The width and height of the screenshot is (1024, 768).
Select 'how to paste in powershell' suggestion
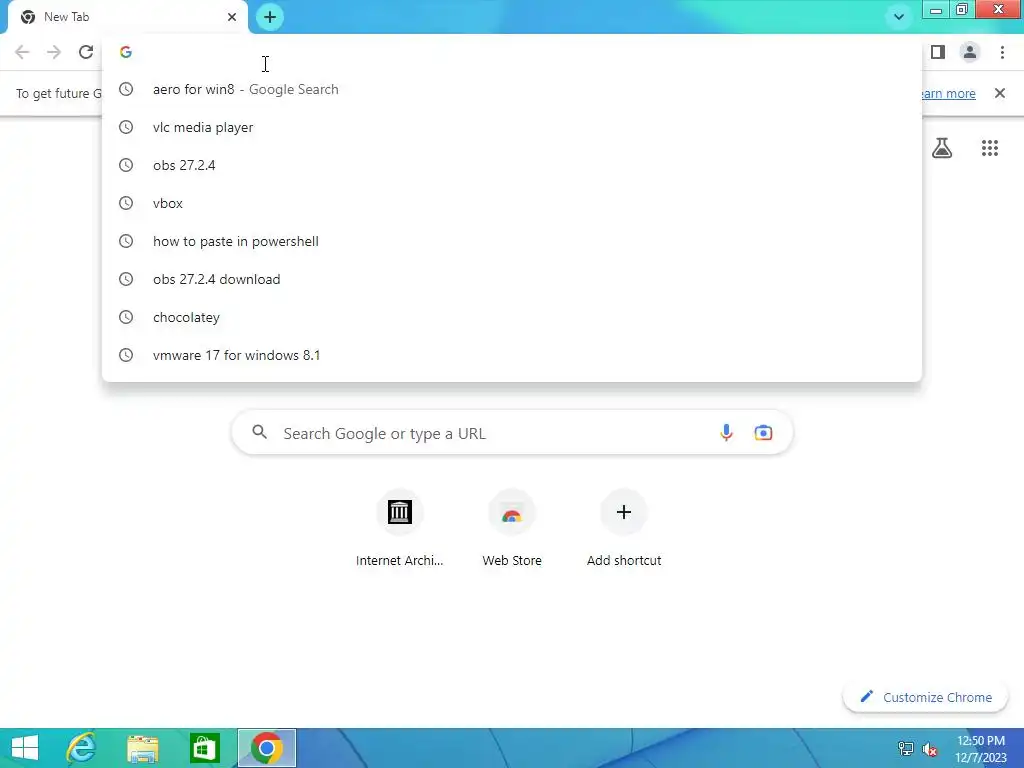[x=512, y=241]
